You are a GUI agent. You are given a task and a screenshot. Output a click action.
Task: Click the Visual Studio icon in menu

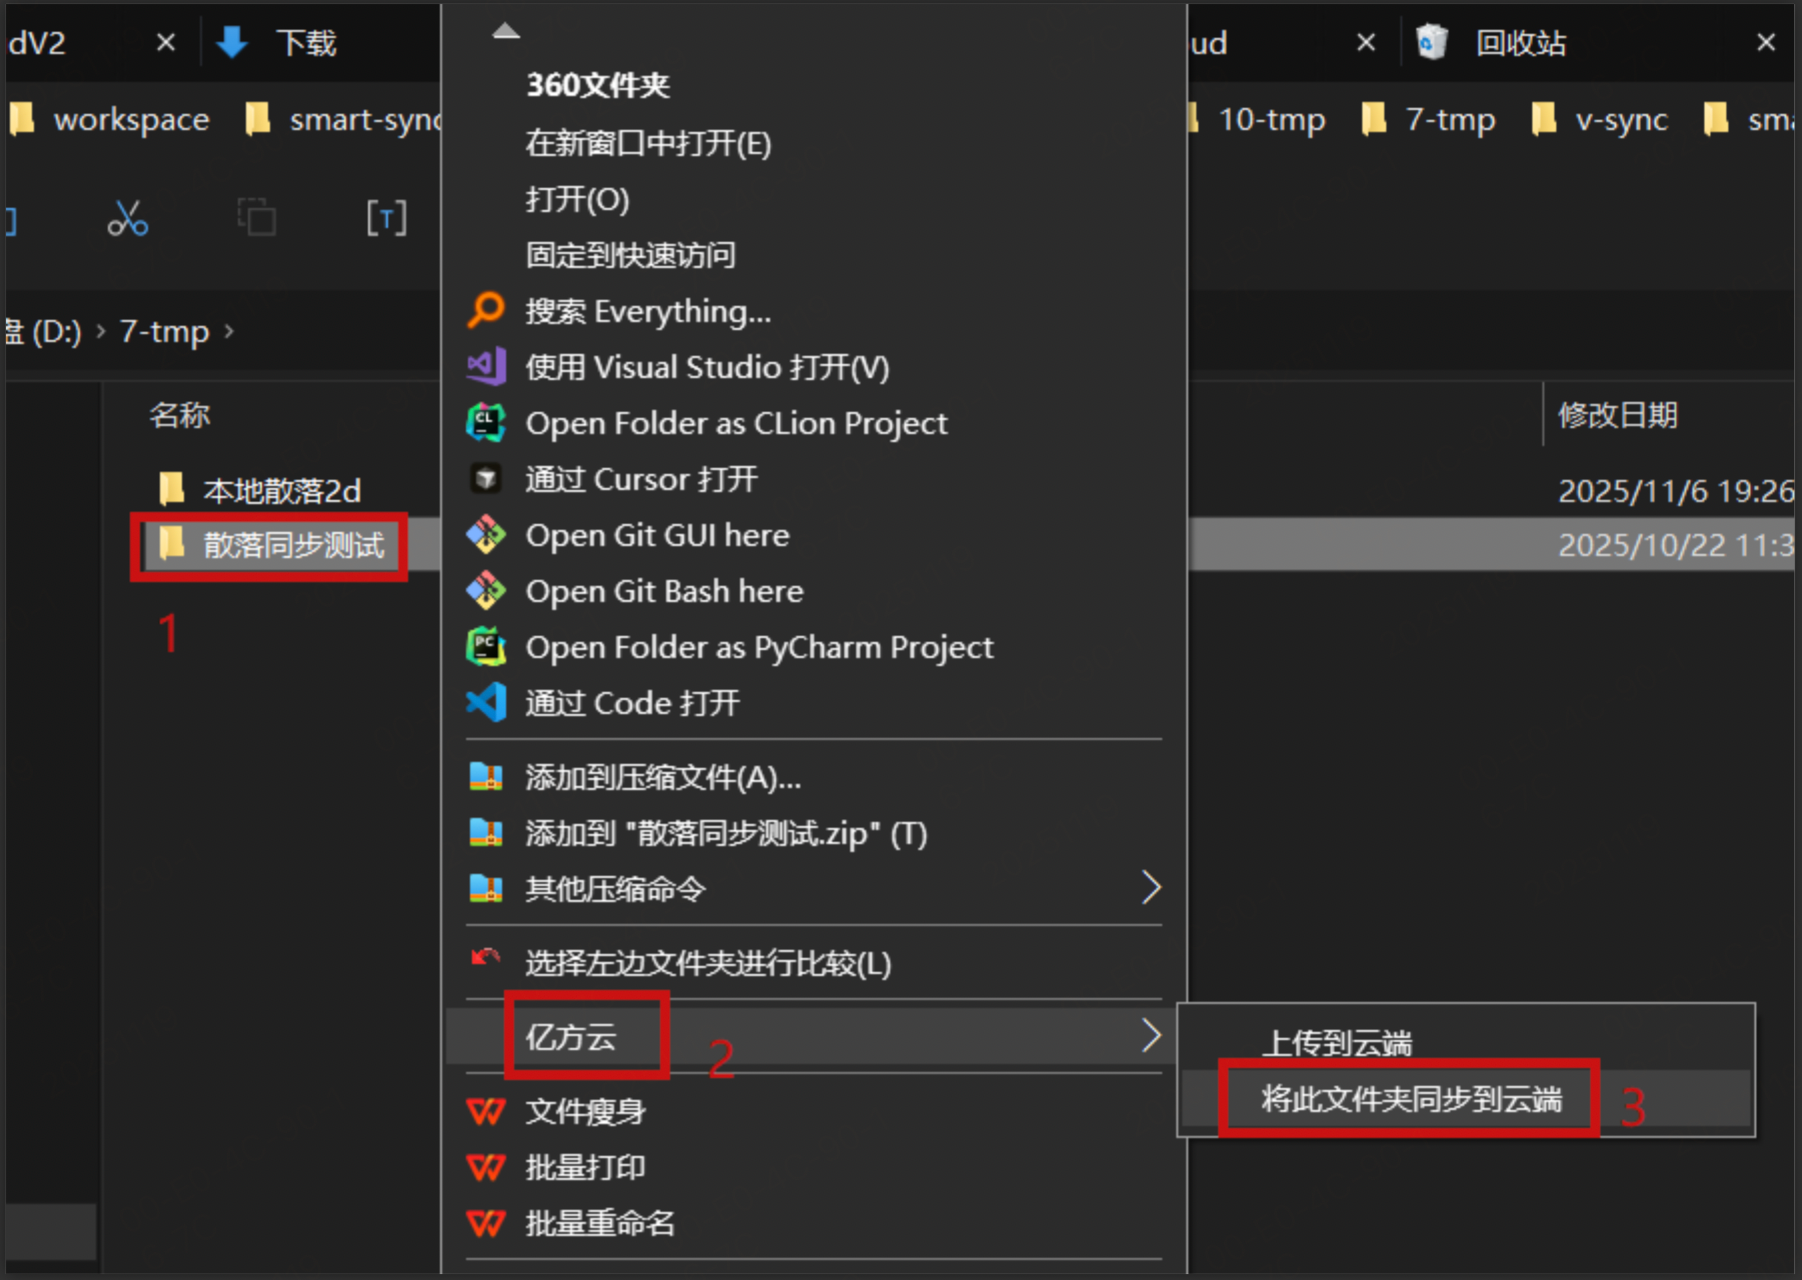tap(486, 367)
